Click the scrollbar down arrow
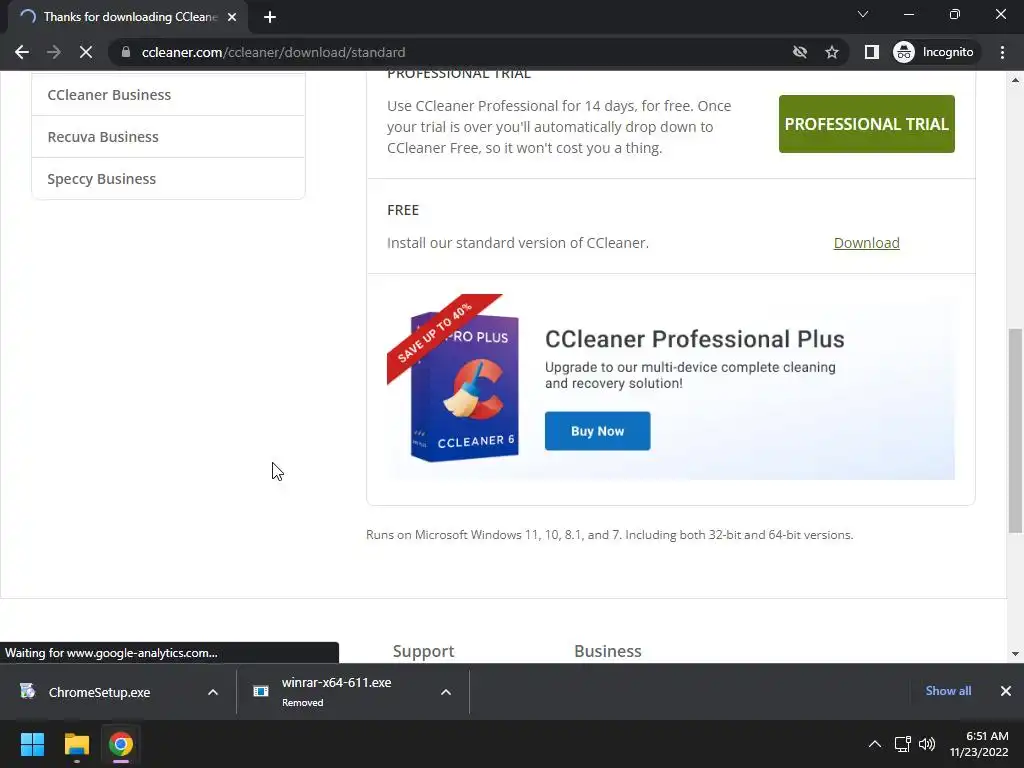The height and width of the screenshot is (768, 1024). click(x=1015, y=654)
